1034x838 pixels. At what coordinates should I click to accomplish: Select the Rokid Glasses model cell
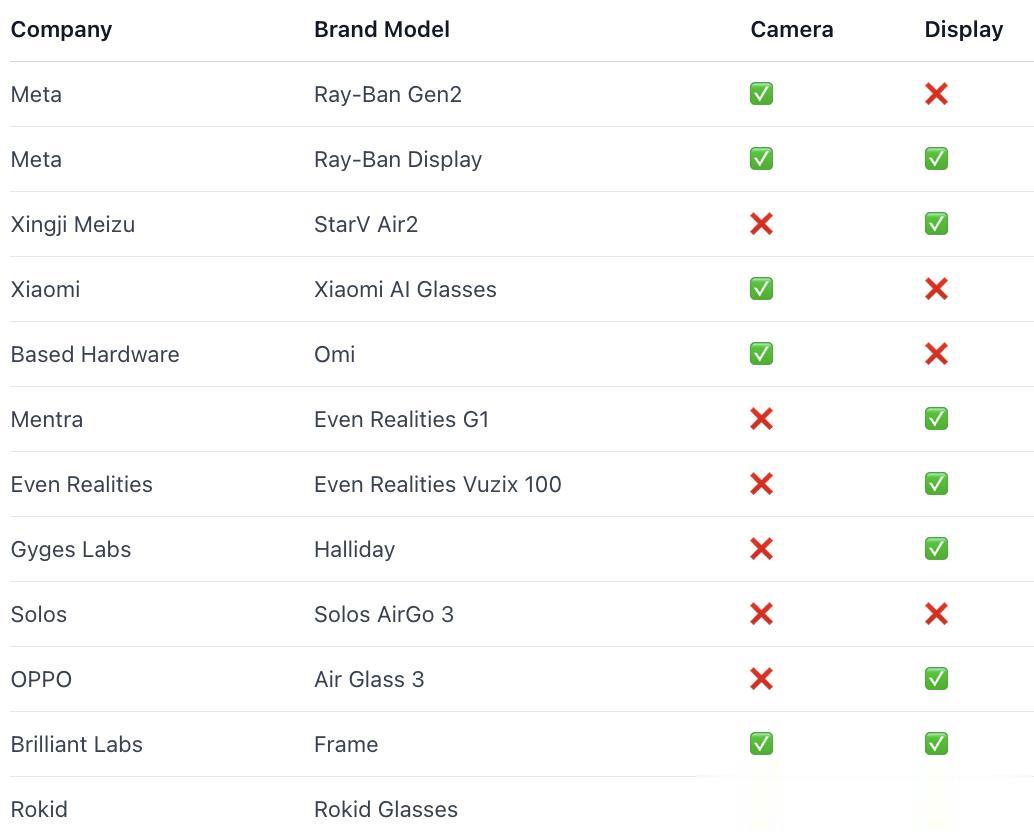tap(385, 809)
